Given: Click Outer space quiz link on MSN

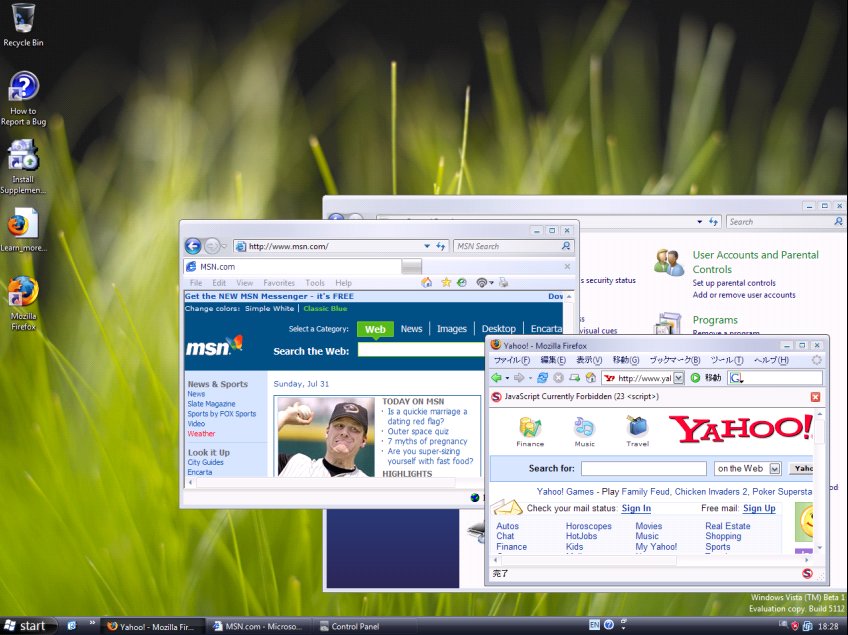Looking at the screenshot, I should pos(418,431).
